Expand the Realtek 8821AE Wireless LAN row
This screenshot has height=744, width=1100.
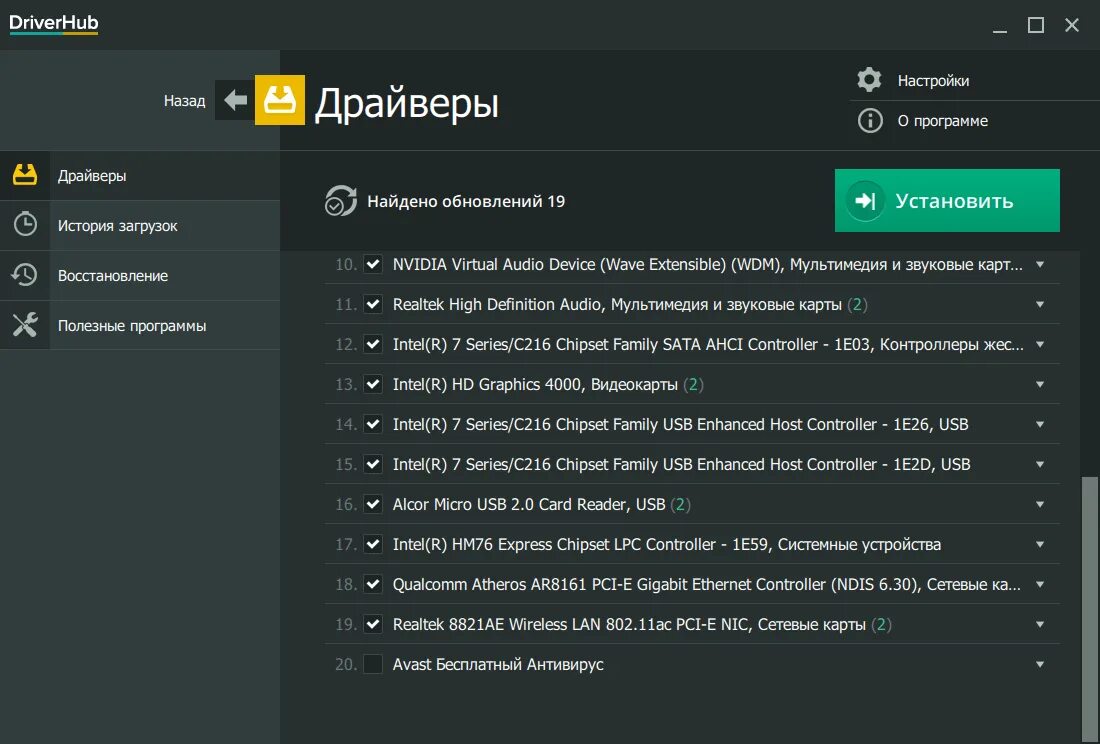pos(1040,624)
